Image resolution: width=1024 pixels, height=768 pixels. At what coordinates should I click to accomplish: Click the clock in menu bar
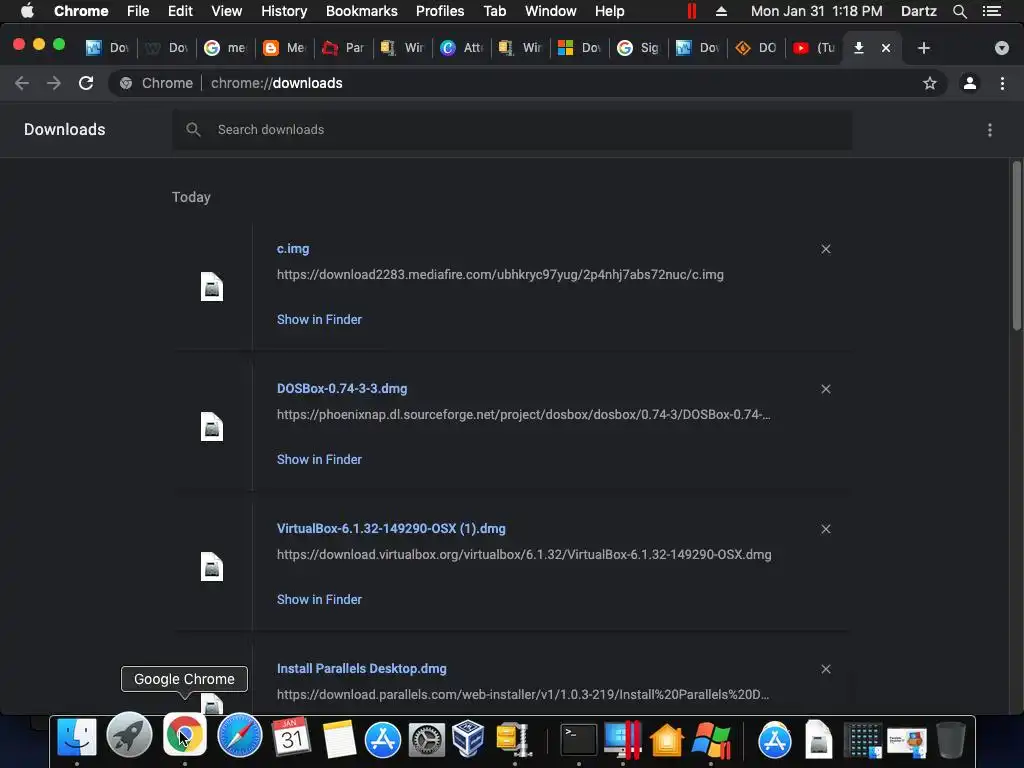[816, 11]
